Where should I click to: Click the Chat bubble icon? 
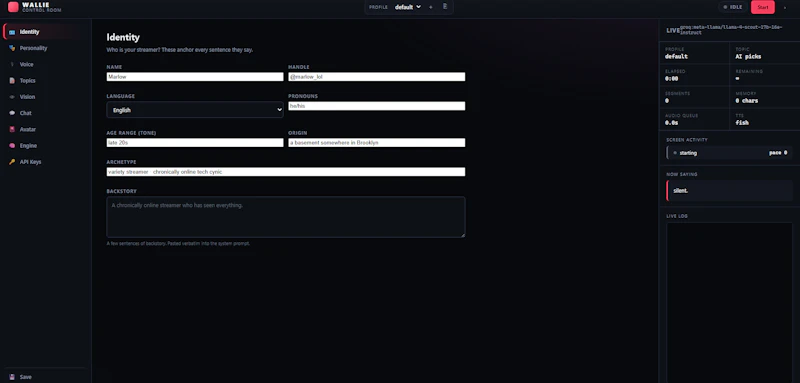tap(12, 113)
